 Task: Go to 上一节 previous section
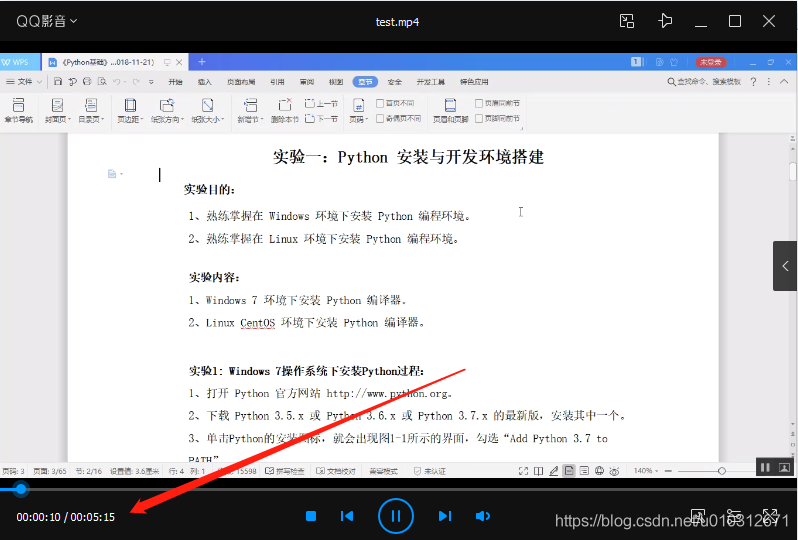[x=321, y=103]
